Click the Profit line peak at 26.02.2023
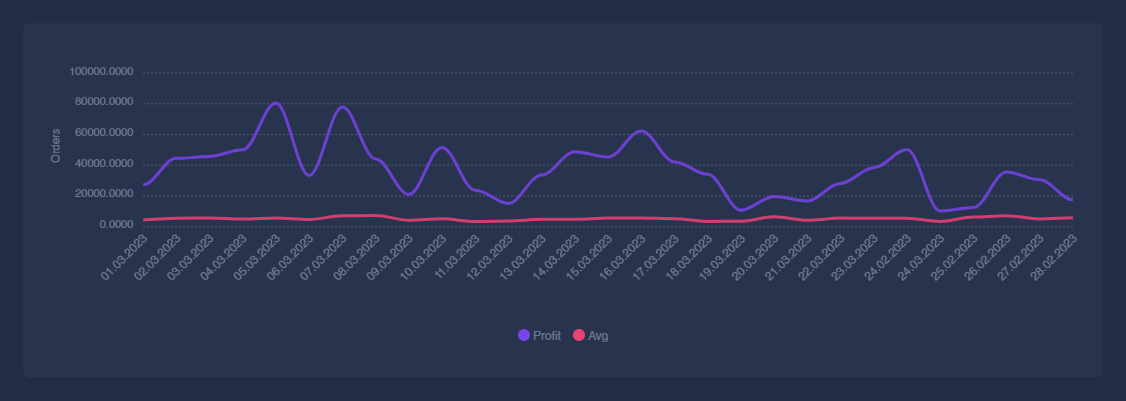This screenshot has width=1126, height=401. coord(1007,172)
